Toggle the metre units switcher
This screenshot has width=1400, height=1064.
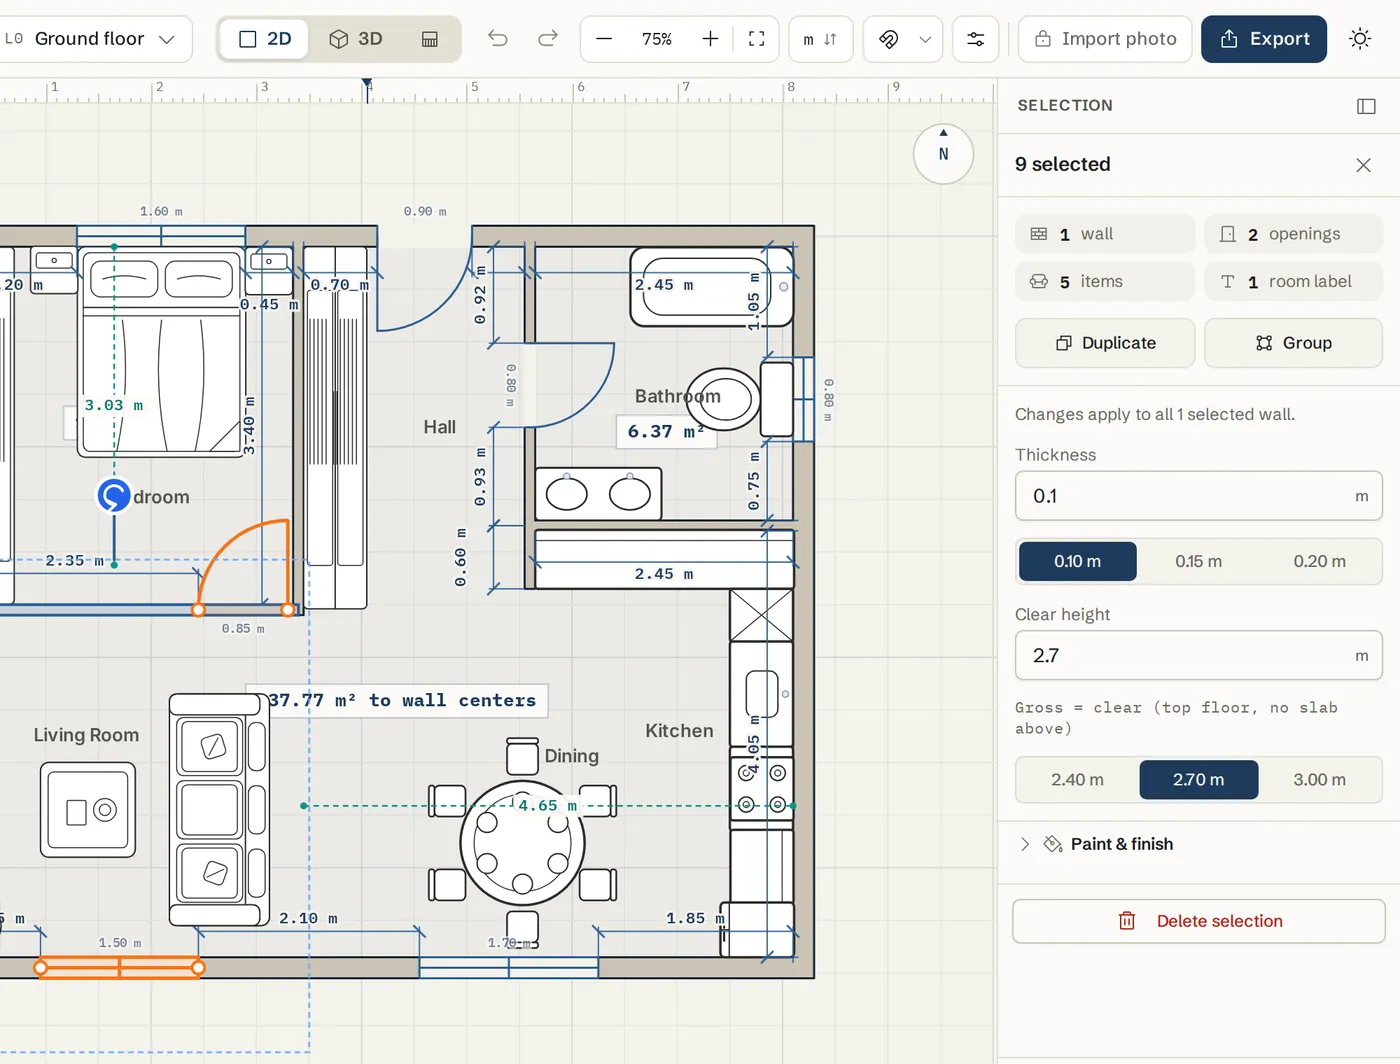[821, 39]
